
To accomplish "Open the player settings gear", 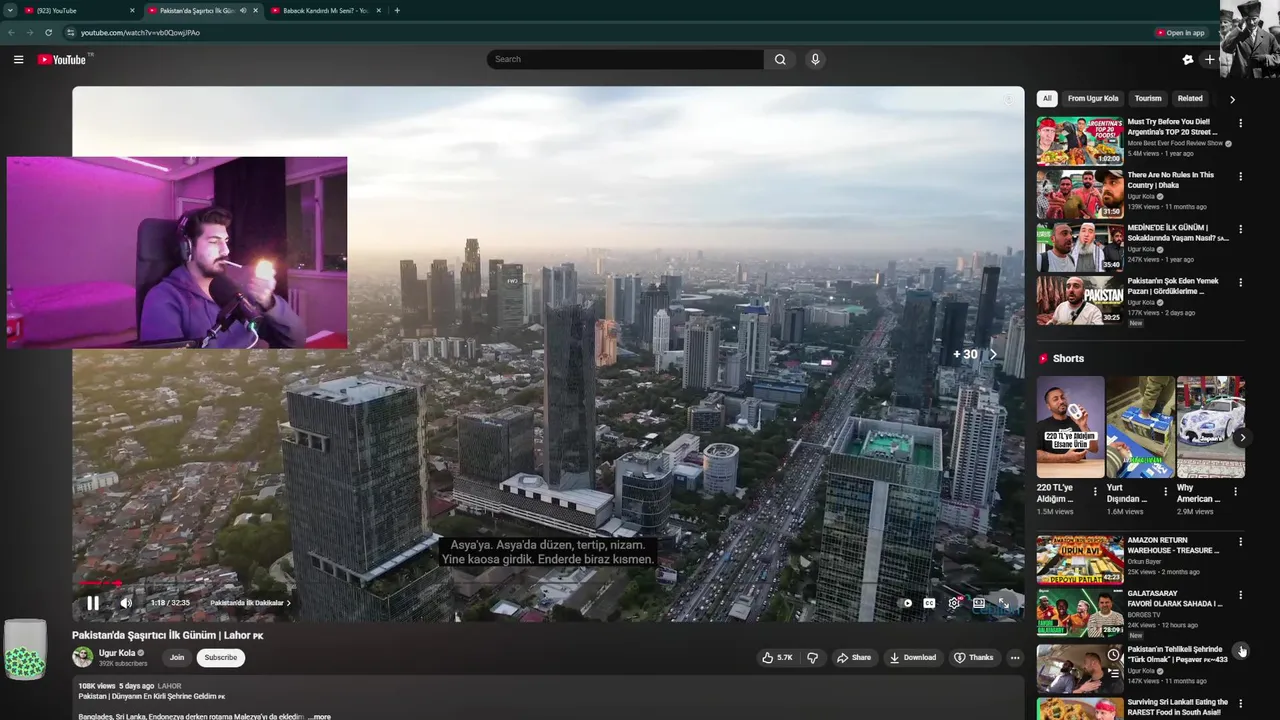I will [954, 603].
